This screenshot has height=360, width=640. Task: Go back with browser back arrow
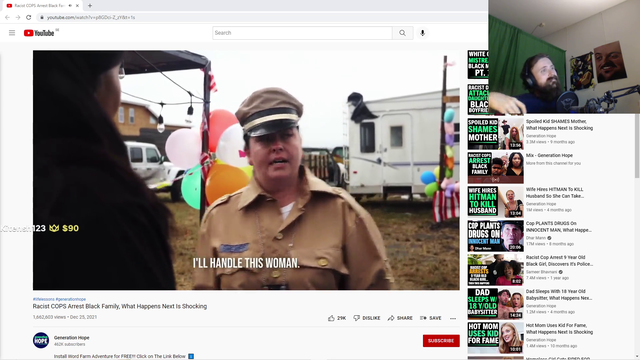(7, 17)
